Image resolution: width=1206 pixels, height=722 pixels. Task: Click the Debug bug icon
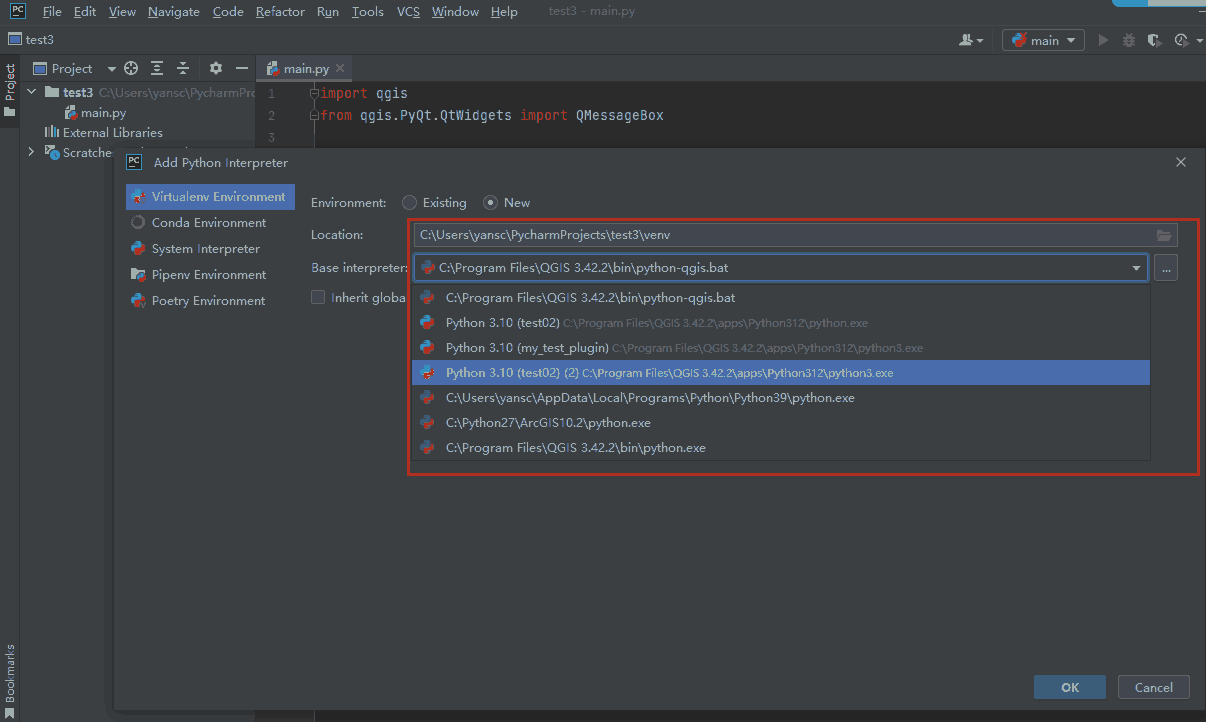[x=1129, y=40]
